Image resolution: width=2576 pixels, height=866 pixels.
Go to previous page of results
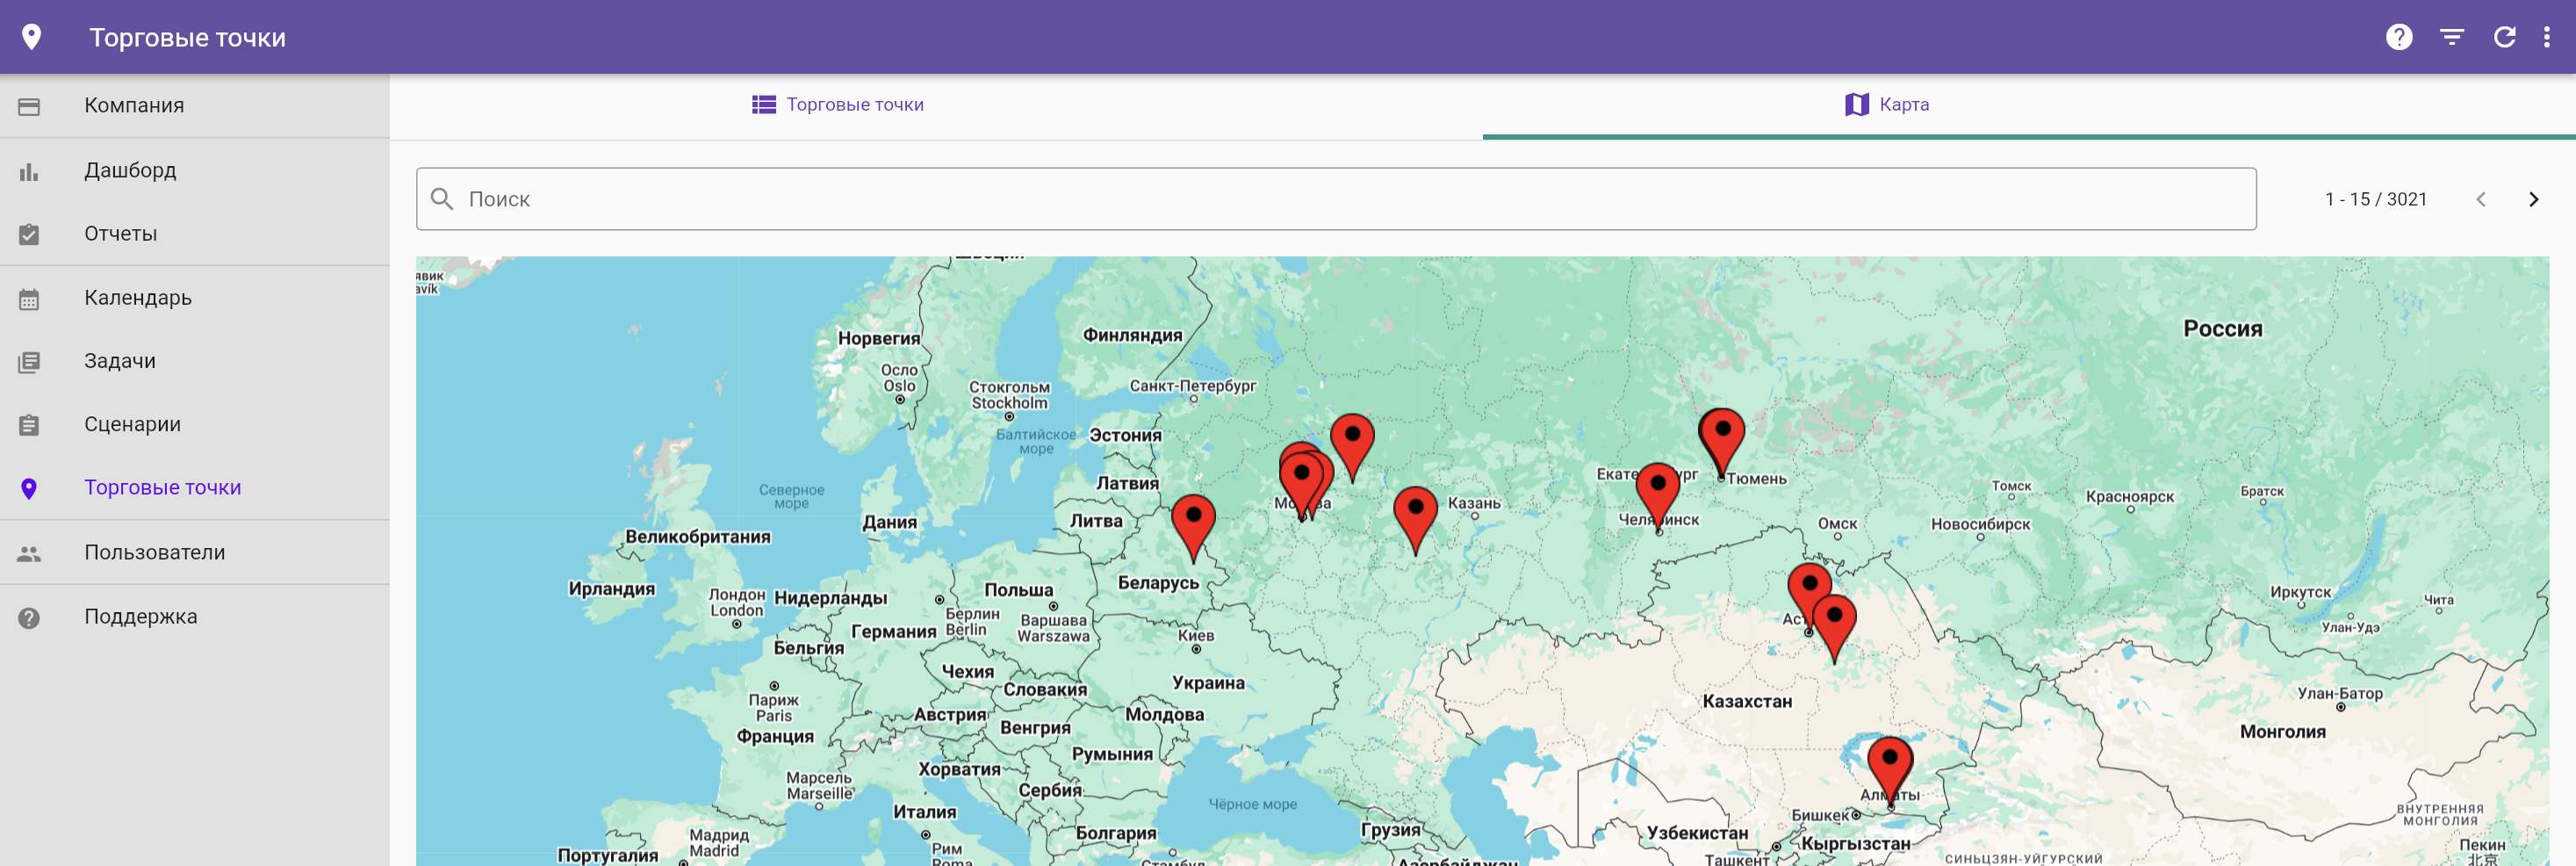click(2481, 199)
